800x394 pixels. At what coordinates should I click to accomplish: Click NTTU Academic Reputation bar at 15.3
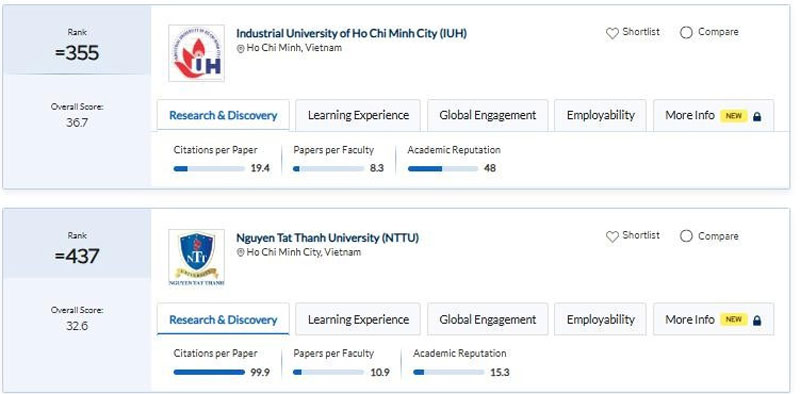pos(448,373)
